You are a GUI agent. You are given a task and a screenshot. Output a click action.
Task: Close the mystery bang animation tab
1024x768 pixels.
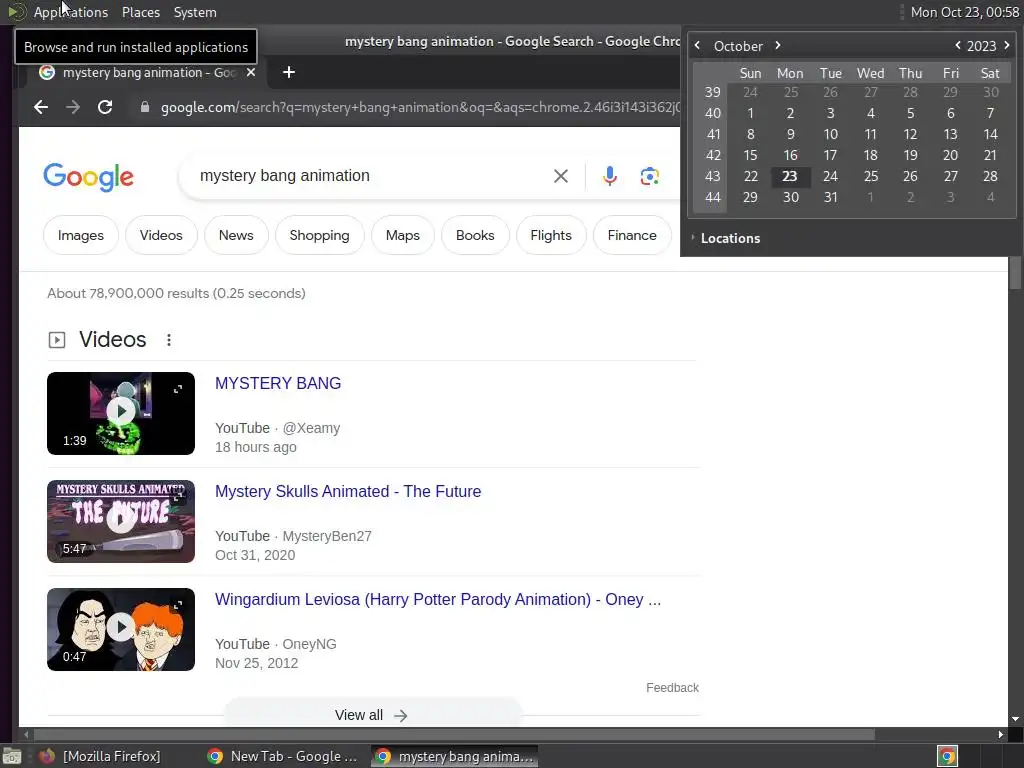(x=251, y=72)
